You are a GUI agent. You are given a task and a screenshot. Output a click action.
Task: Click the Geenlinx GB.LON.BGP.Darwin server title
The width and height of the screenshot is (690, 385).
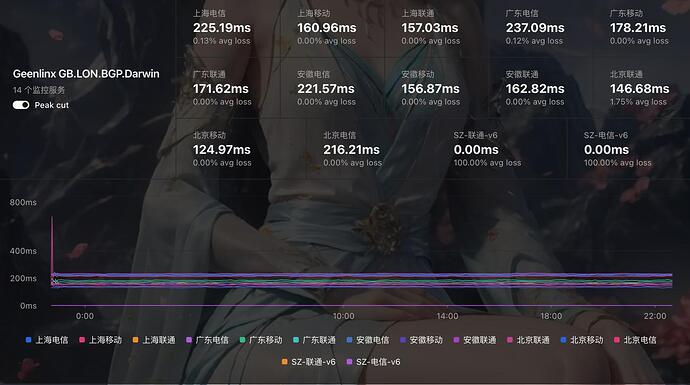[x=86, y=73]
